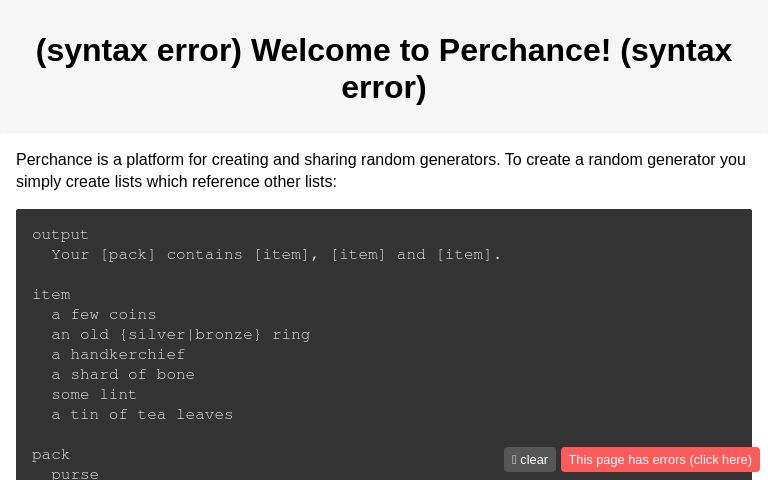This screenshot has width=768, height=480.
Task: Click the 'a shard of bone' line
Action: (123, 375)
